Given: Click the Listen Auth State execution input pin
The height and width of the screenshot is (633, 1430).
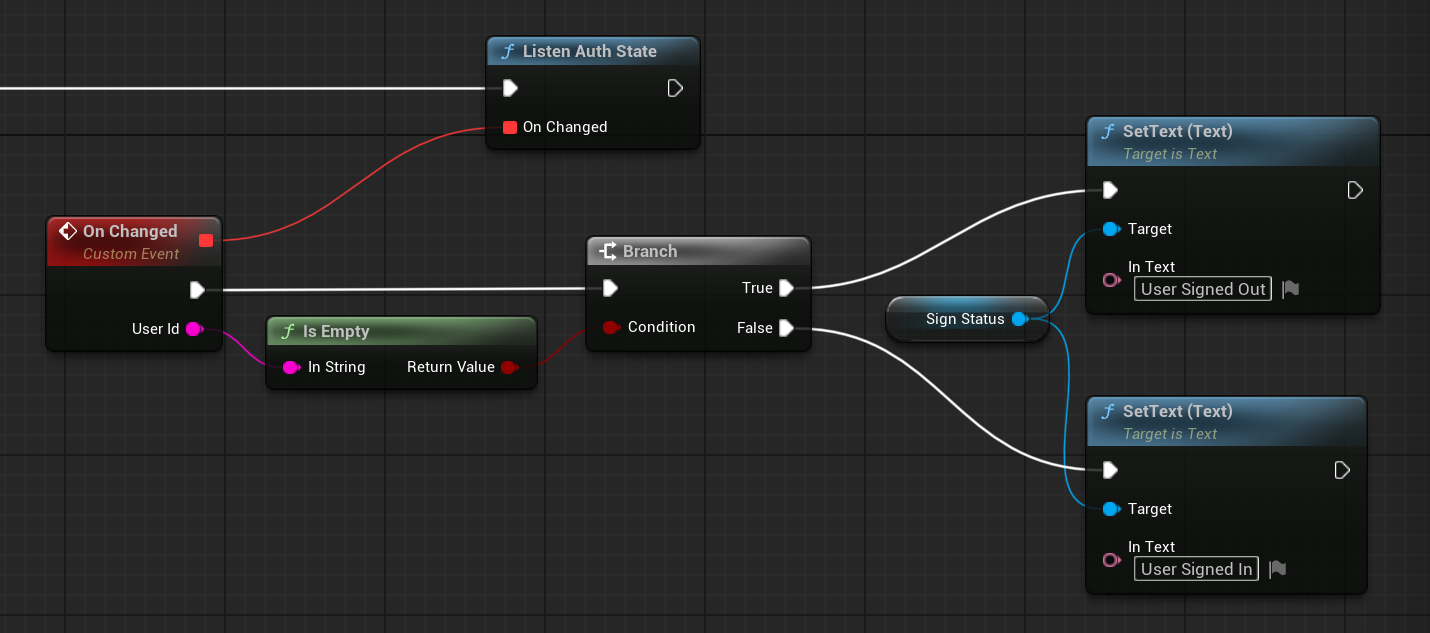Looking at the screenshot, I should (510, 88).
